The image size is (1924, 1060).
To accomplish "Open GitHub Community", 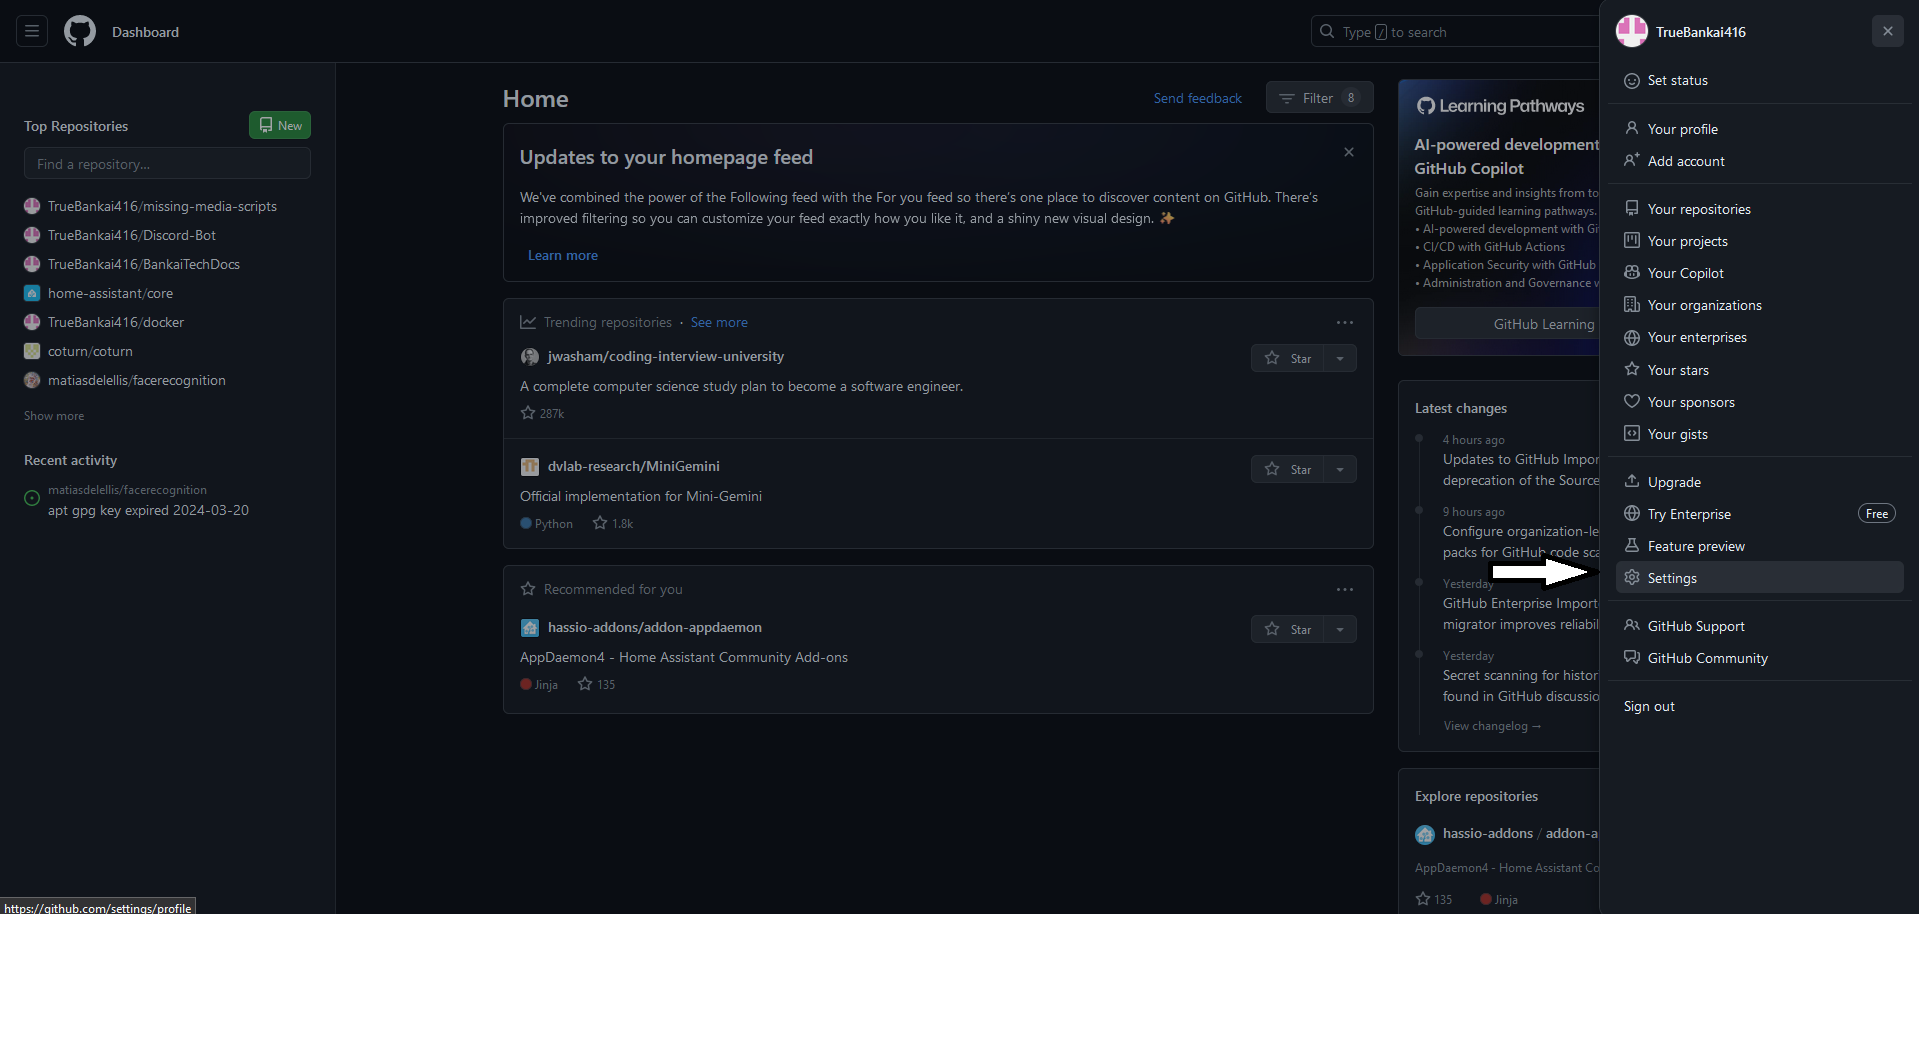I will pos(1759,658).
